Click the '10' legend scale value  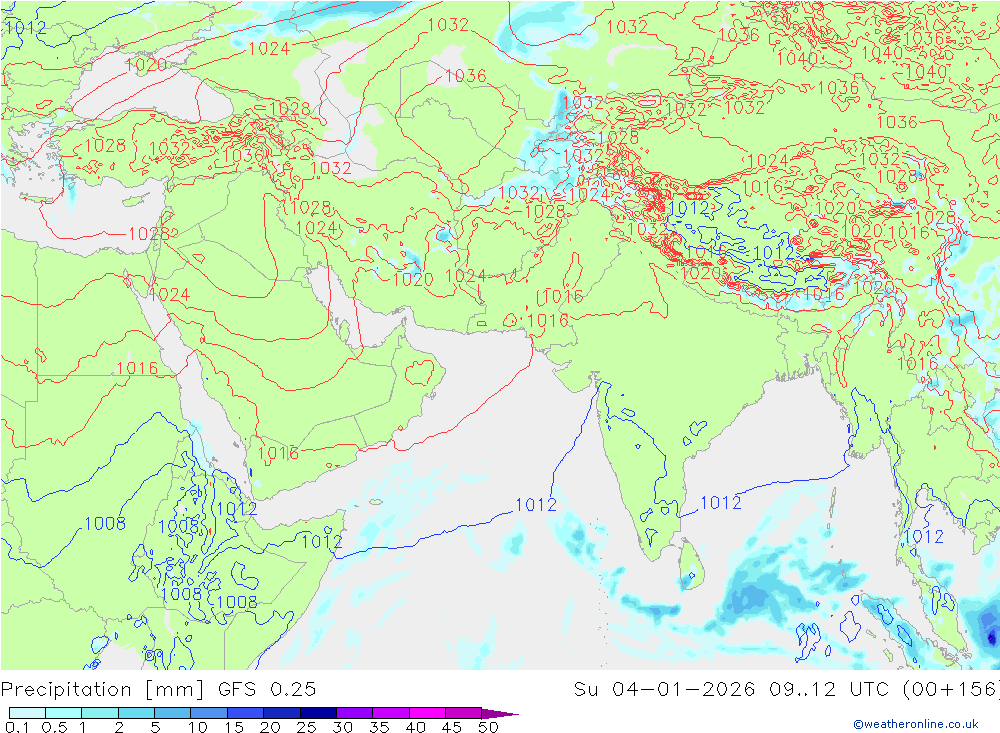(x=197, y=727)
